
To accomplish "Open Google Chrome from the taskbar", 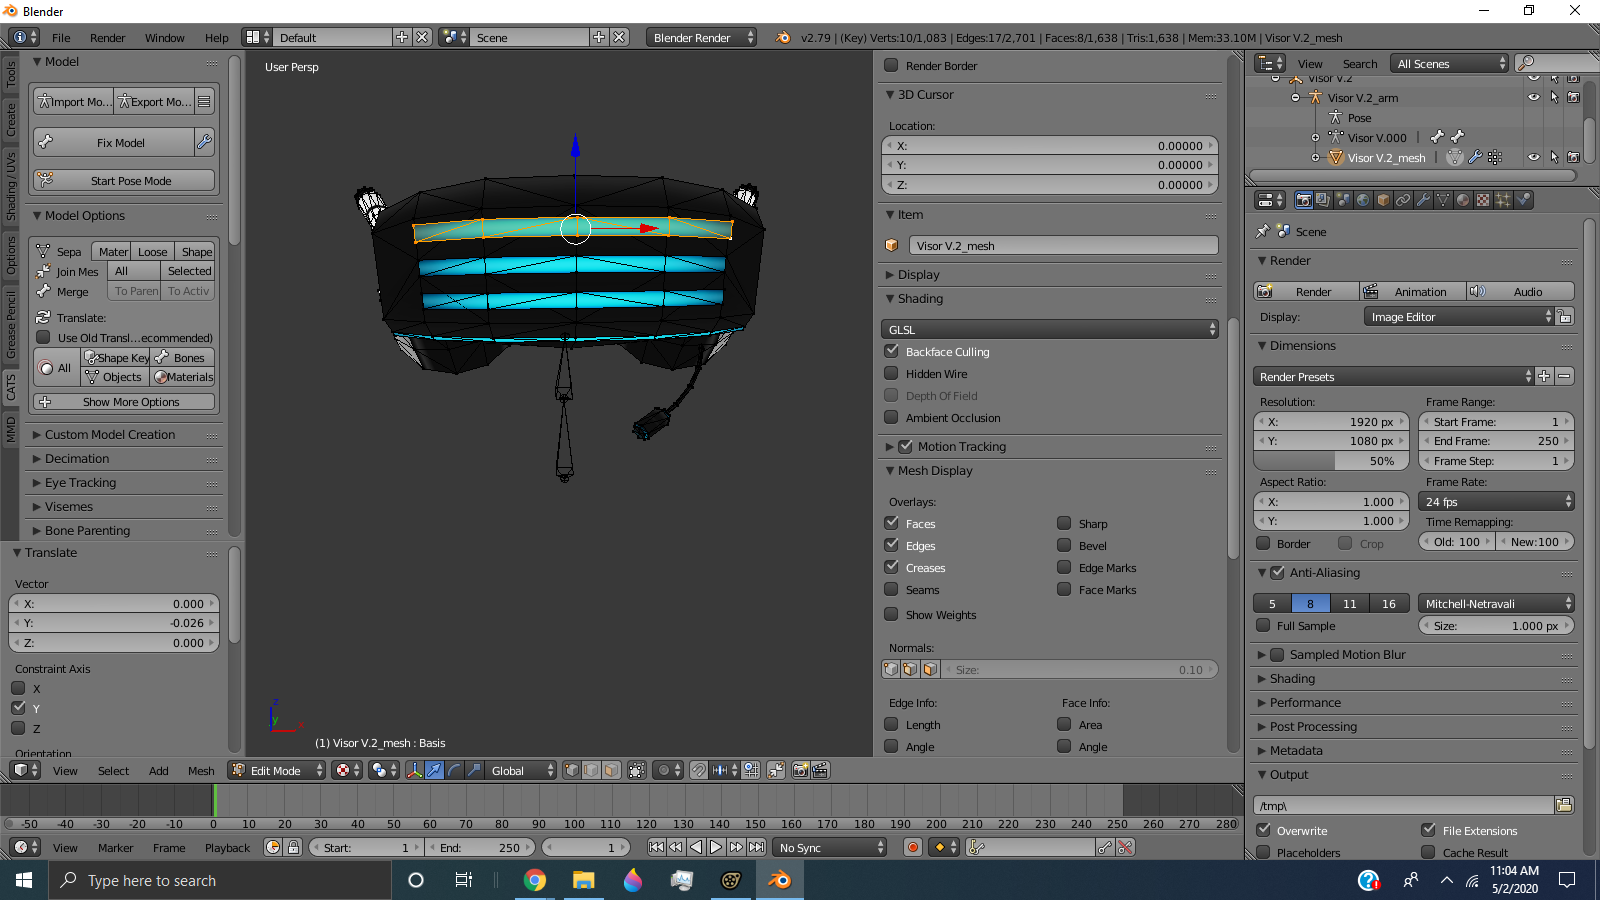I will click(x=535, y=880).
